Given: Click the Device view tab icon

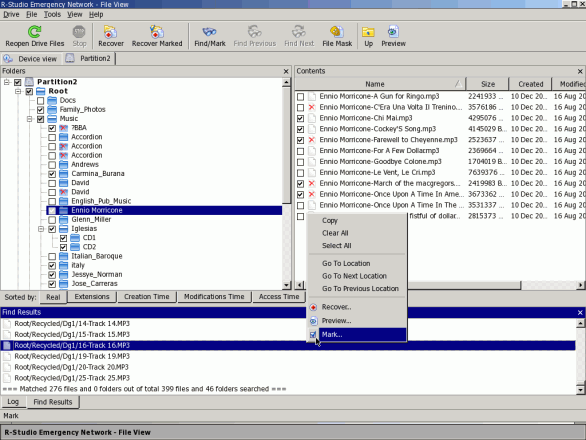Looking at the screenshot, I should (8, 59).
